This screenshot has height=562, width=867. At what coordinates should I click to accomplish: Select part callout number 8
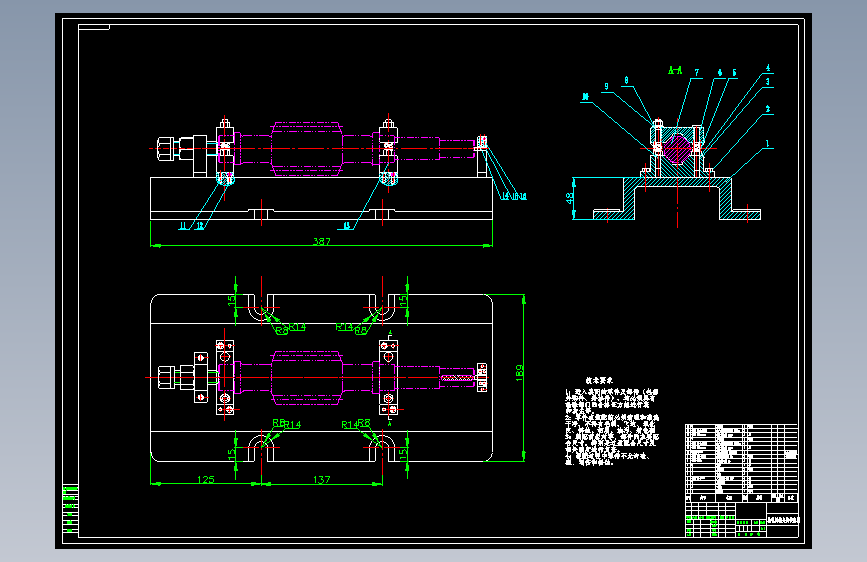pos(626,81)
